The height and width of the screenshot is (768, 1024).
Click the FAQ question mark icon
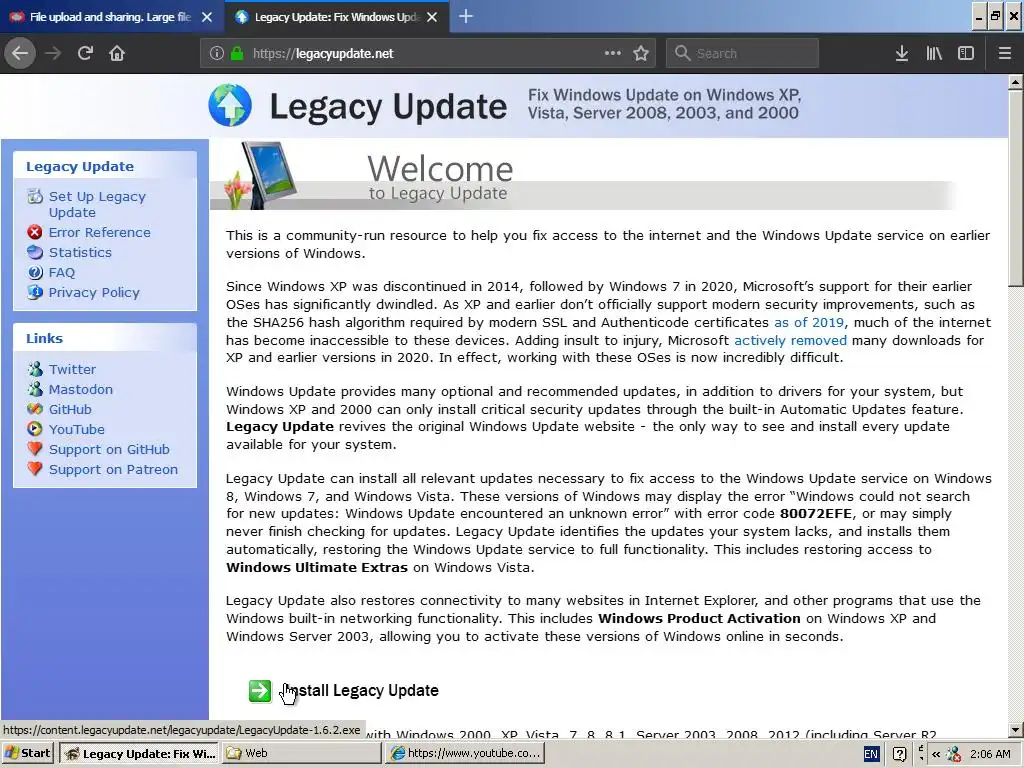[35, 272]
